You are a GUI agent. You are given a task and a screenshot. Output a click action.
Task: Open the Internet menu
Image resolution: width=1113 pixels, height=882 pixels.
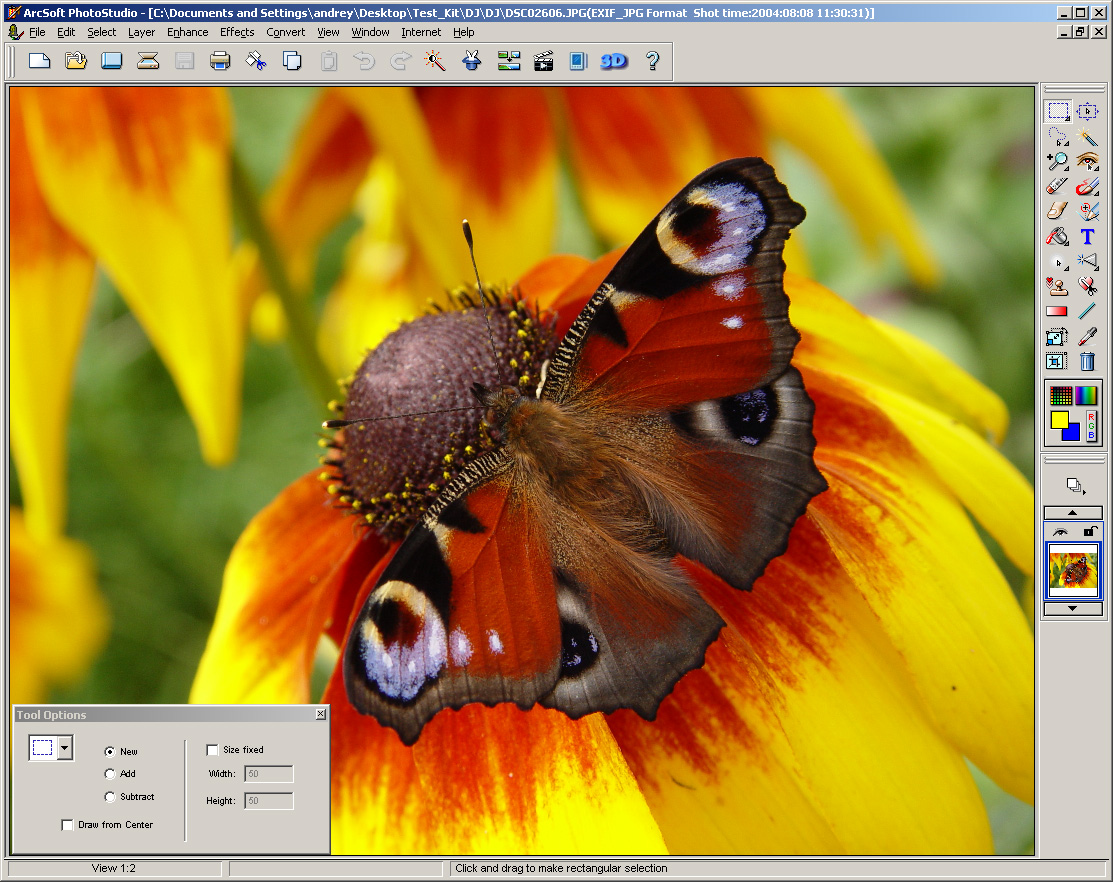(x=421, y=32)
